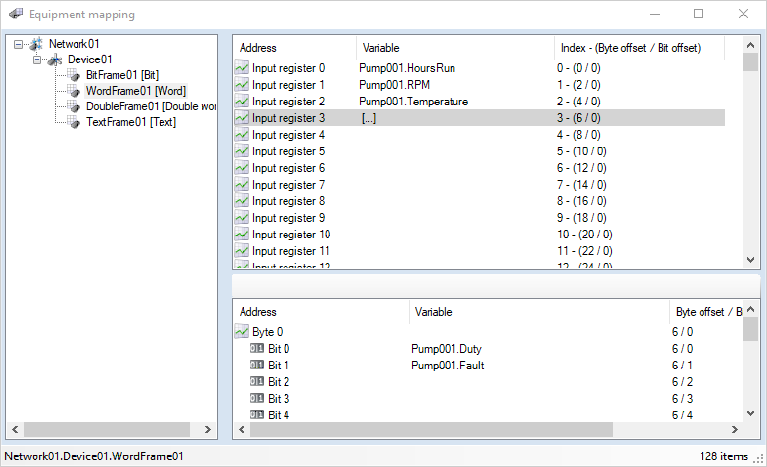This screenshot has width=767, height=467.
Task: Click the Byte 0 chart icon
Action: (241, 331)
